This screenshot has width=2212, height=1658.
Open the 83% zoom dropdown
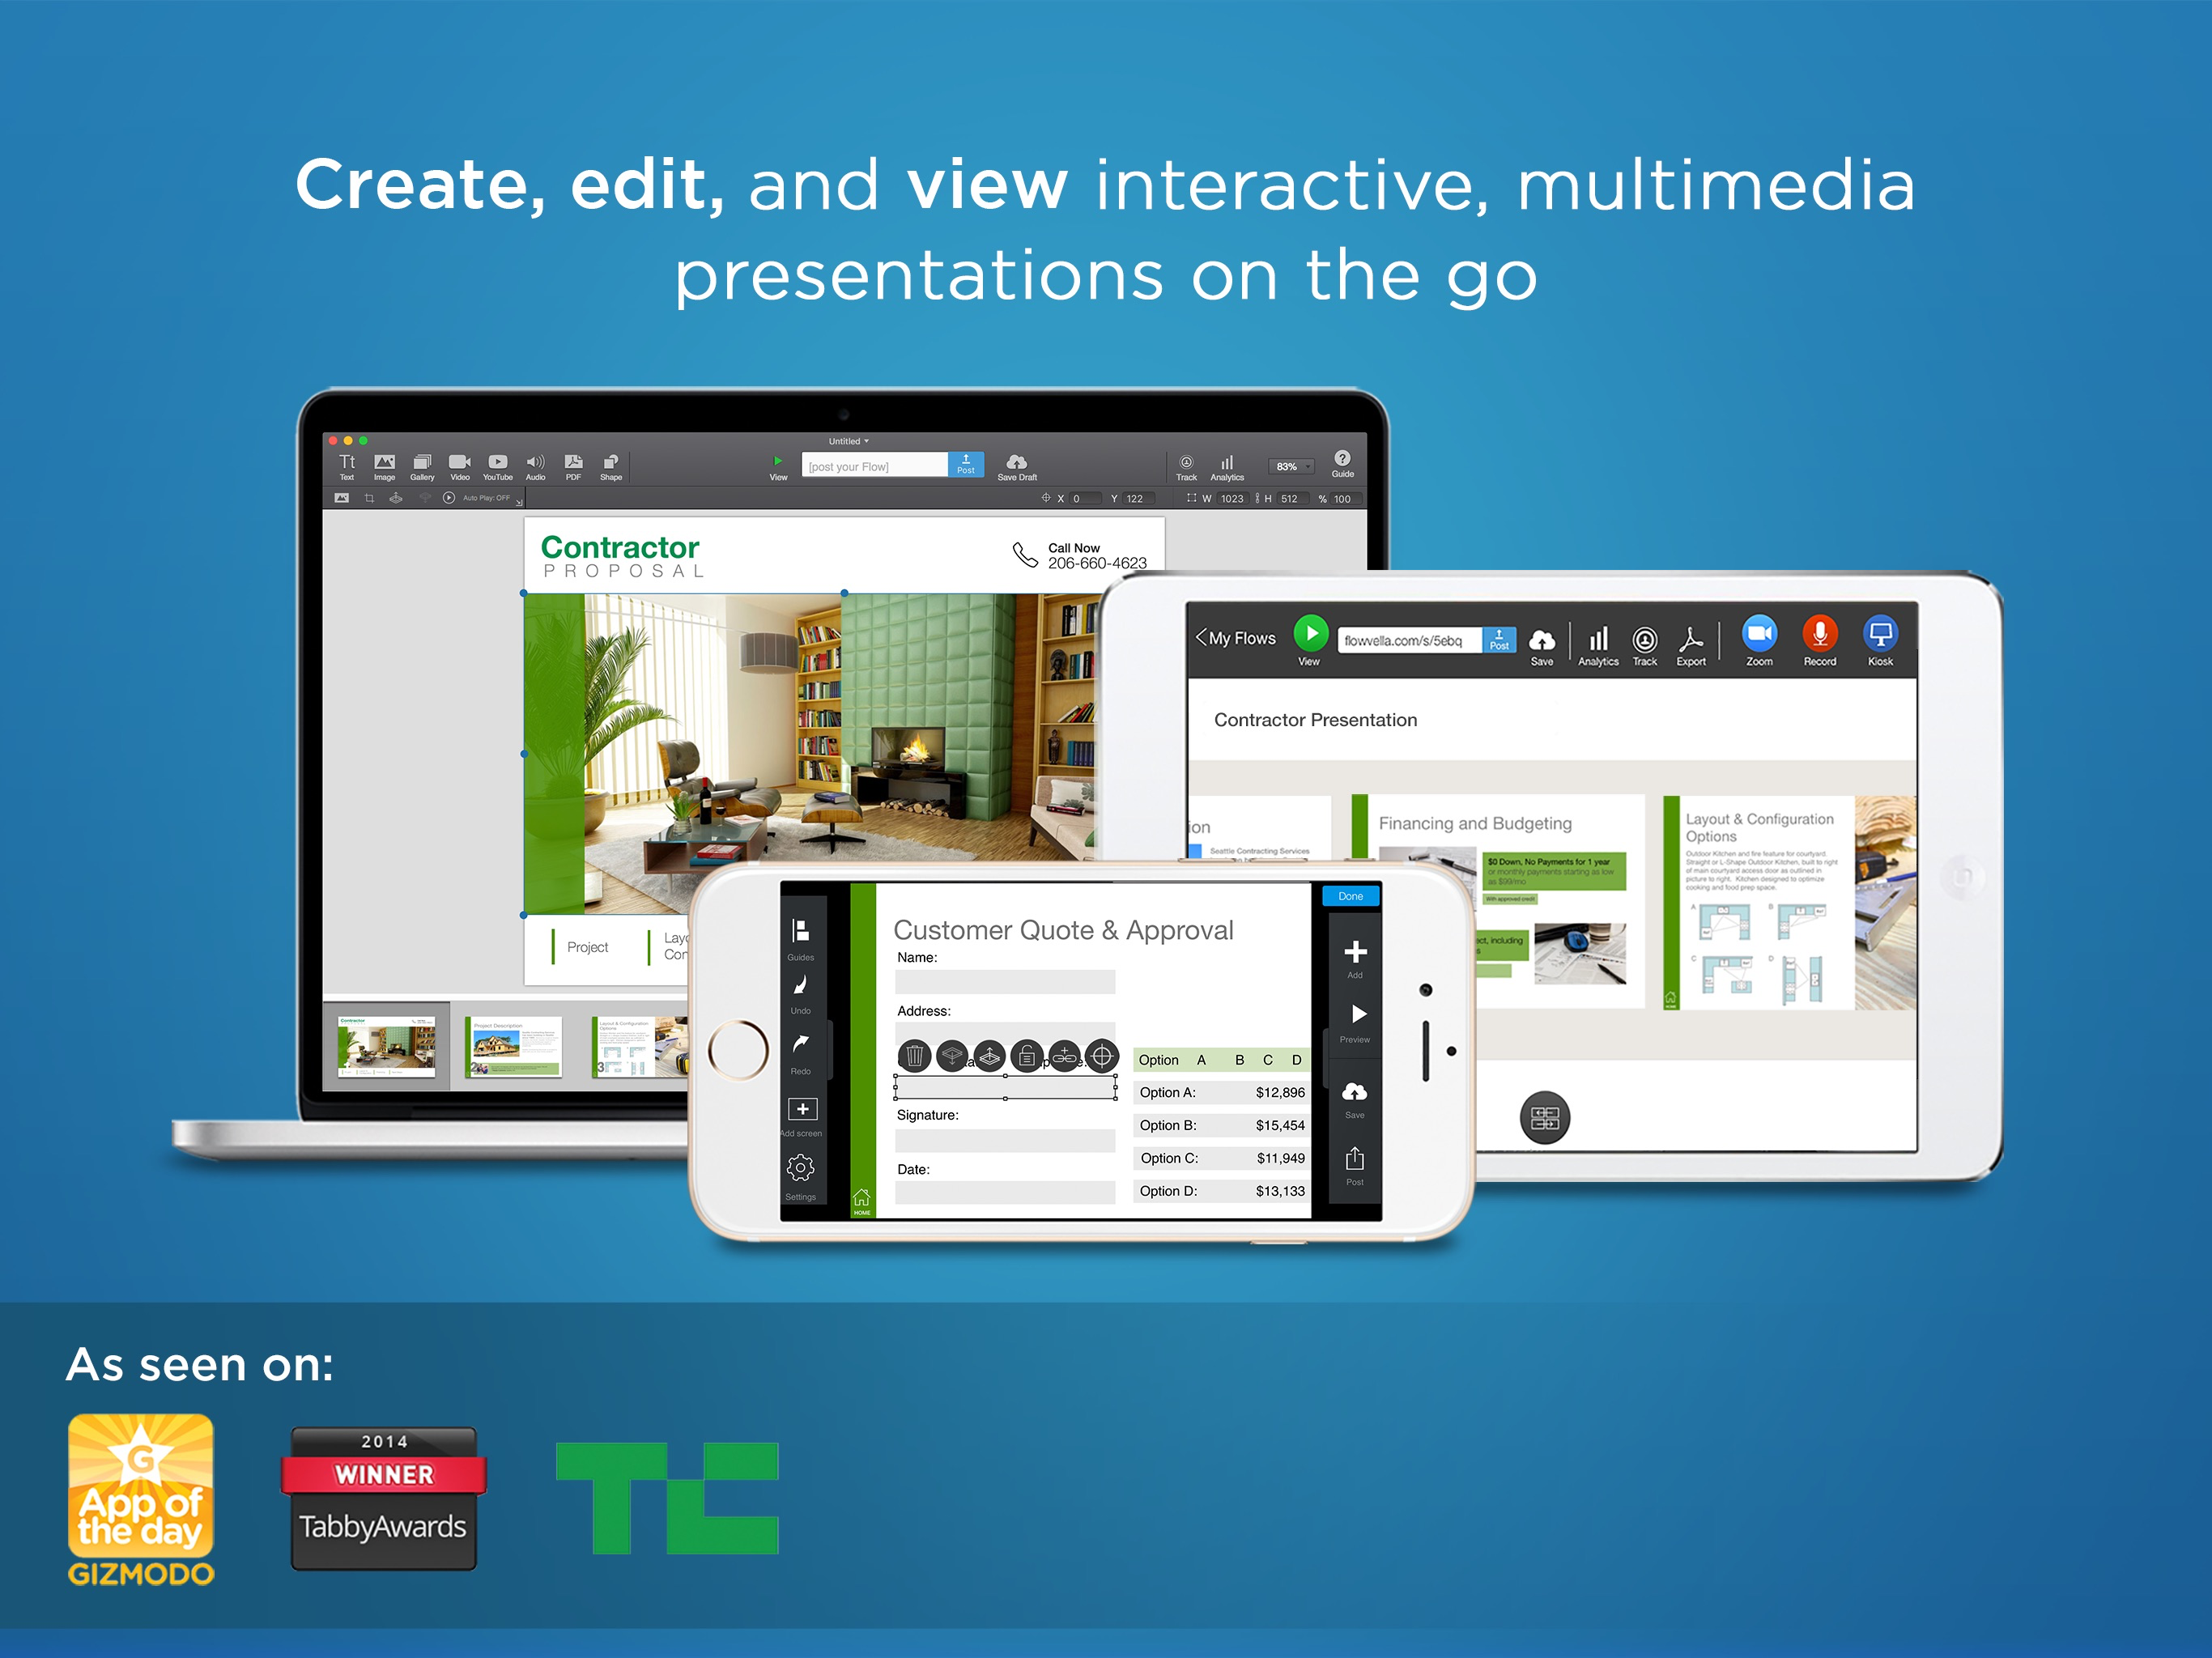[x=1292, y=467]
